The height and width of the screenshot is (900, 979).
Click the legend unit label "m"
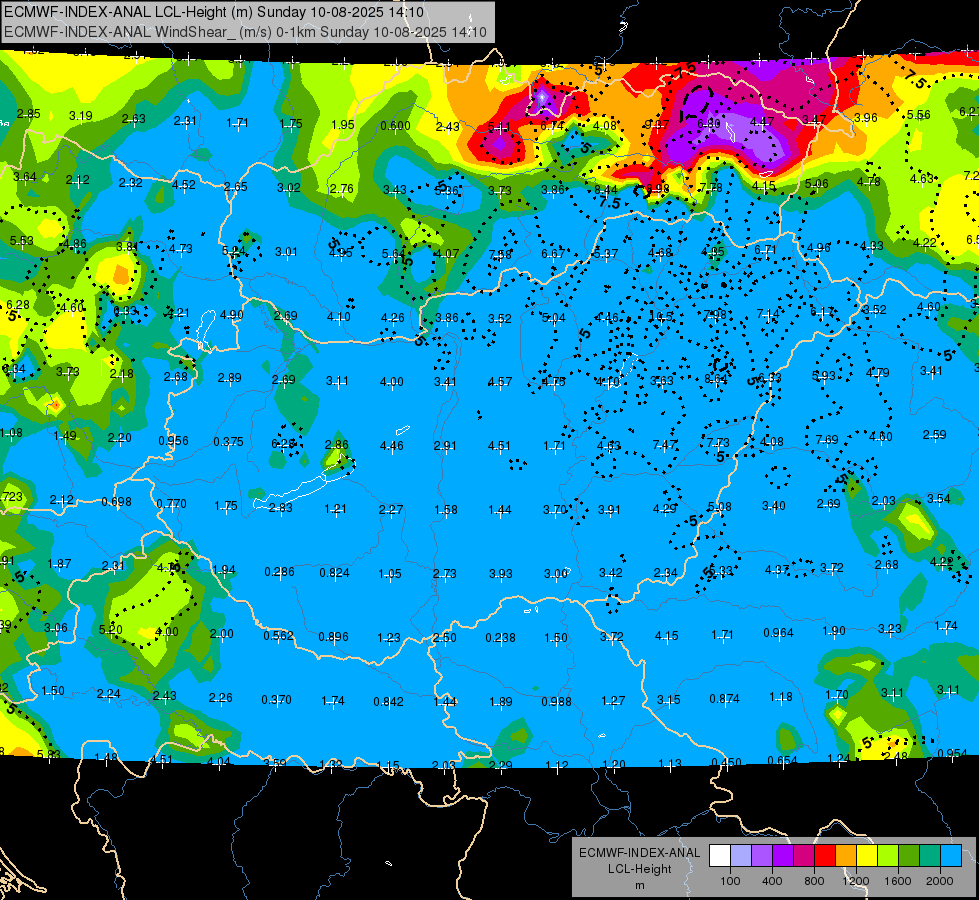tap(639, 885)
